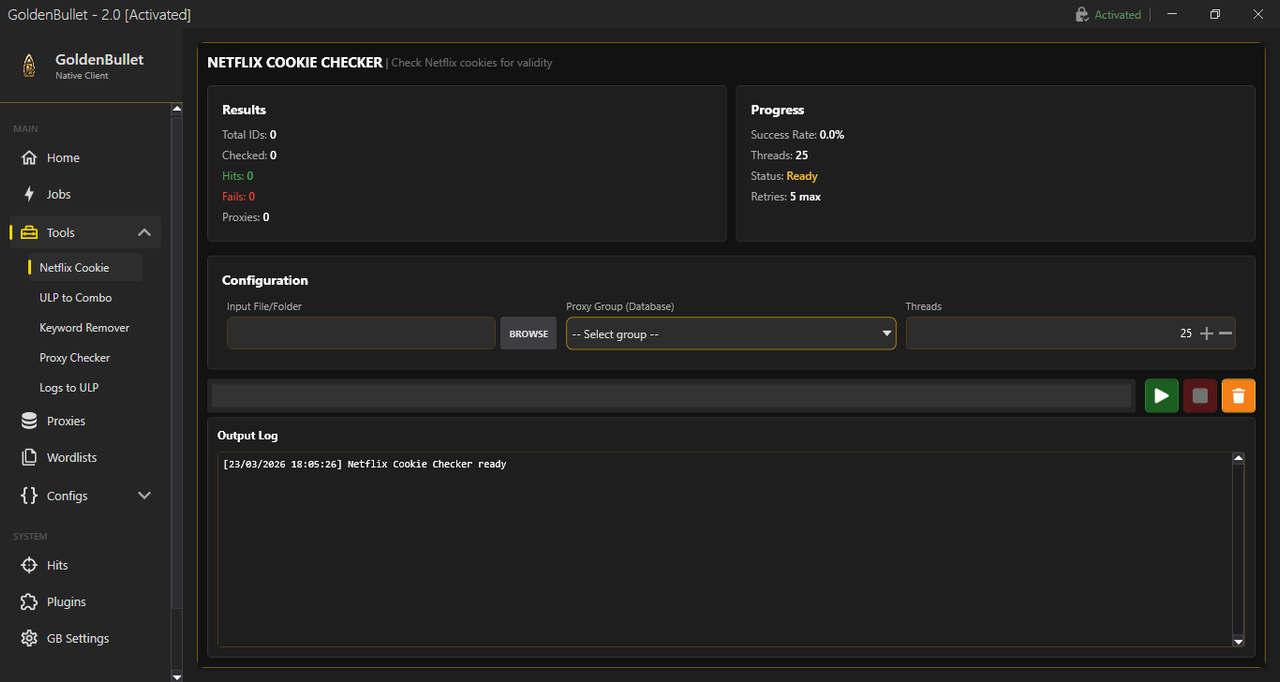Screen dimensions: 1280x682
Task: Click the Hits crosshair icon
Action: click(29, 565)
